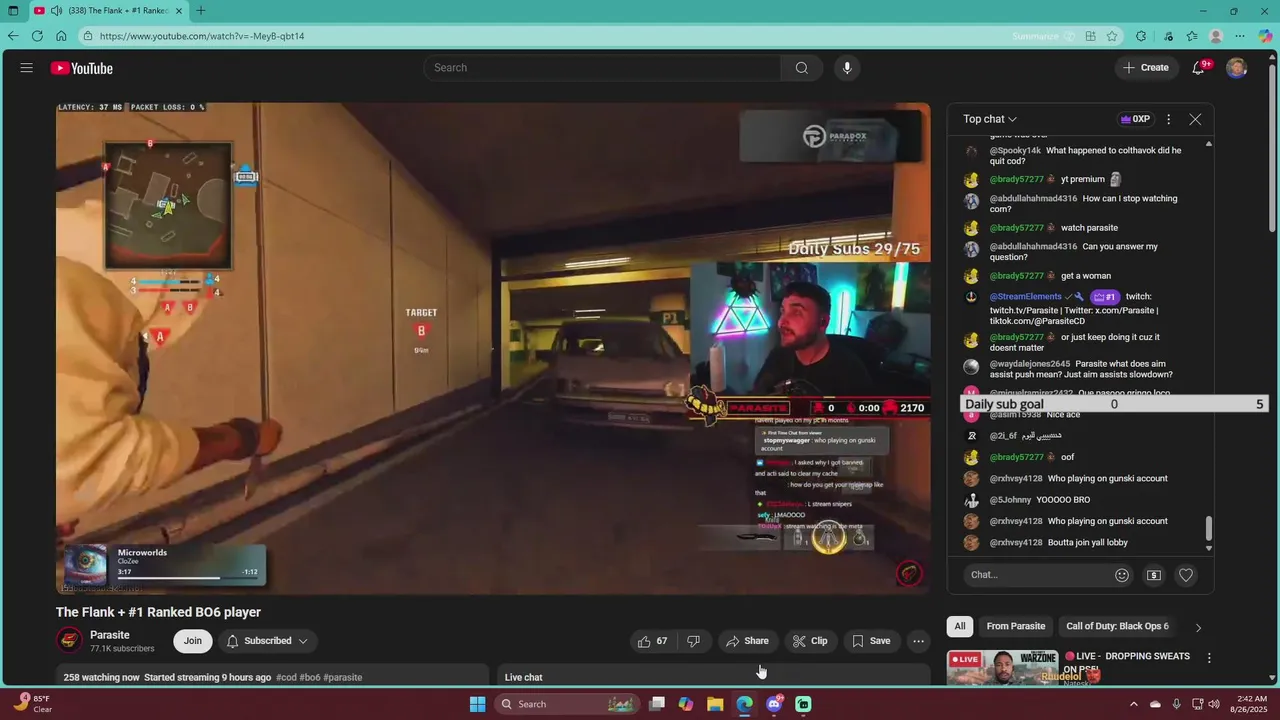This screenshot has height=720, width=1280.
Task: Open the #cod hashtag link
Action: point(286,677)
